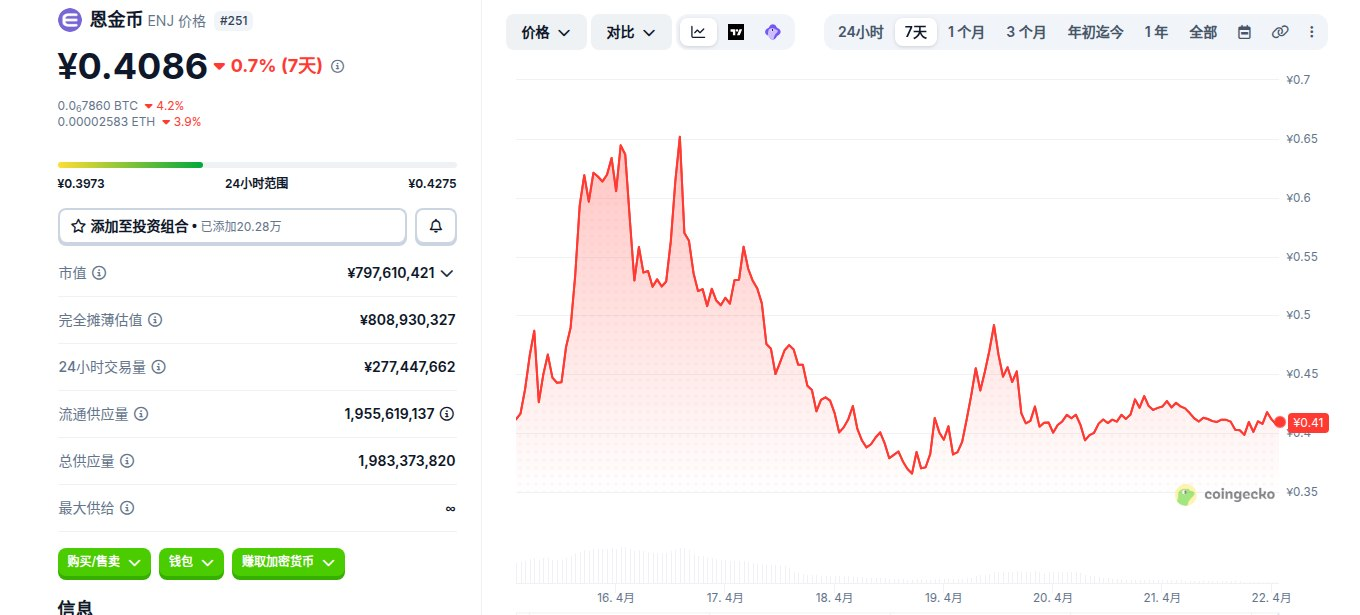This screenshot has height=615, width=1360.
Task: Click the 信息 section heading
Action: click(76, 606)
